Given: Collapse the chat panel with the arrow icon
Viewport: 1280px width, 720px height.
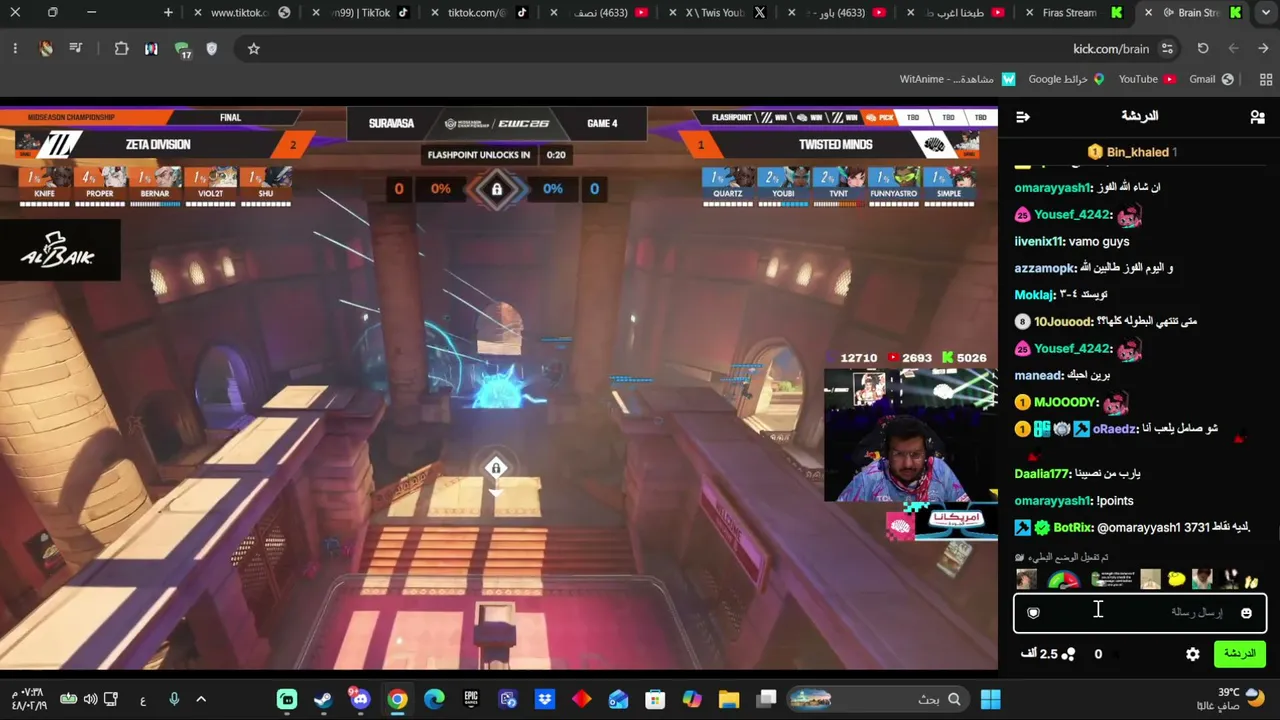Looking at the screenshot, I should [x=1022, y=117].
